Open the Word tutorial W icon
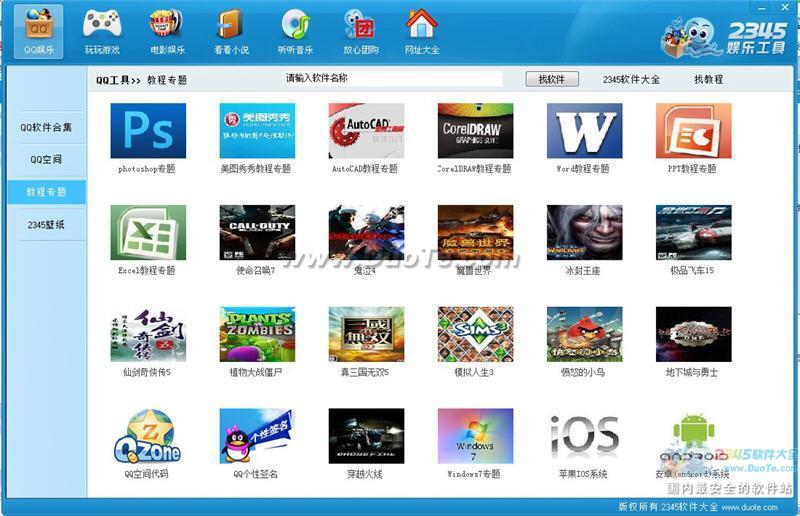Image resolution: width=800 pixels, height=516 pixels. click(x=585, y=131)
